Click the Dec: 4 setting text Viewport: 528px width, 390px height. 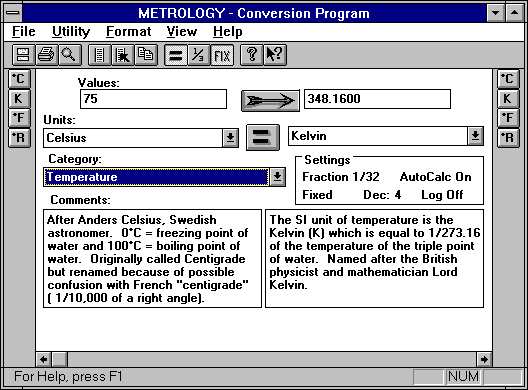[x=382, y=195]
